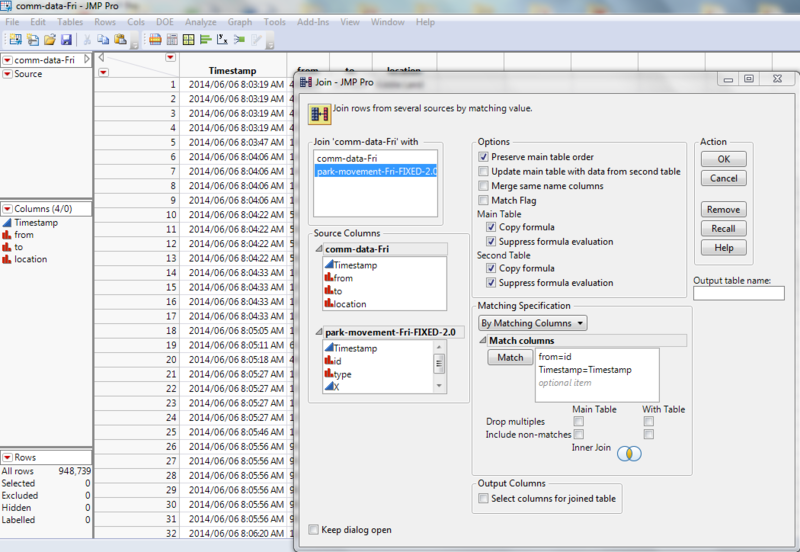Open the Tabulate toolbar icon
The width and height of the screenshot is (800, 552).
[172, 39]
